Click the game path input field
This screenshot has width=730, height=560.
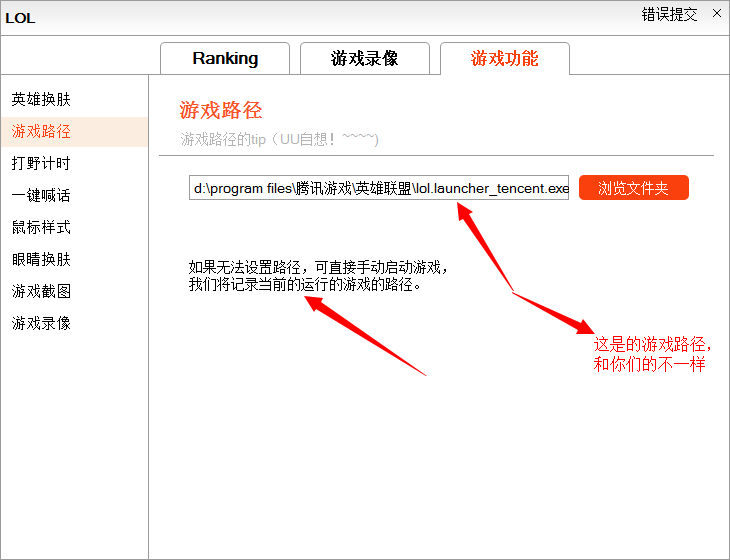point(379,188)
